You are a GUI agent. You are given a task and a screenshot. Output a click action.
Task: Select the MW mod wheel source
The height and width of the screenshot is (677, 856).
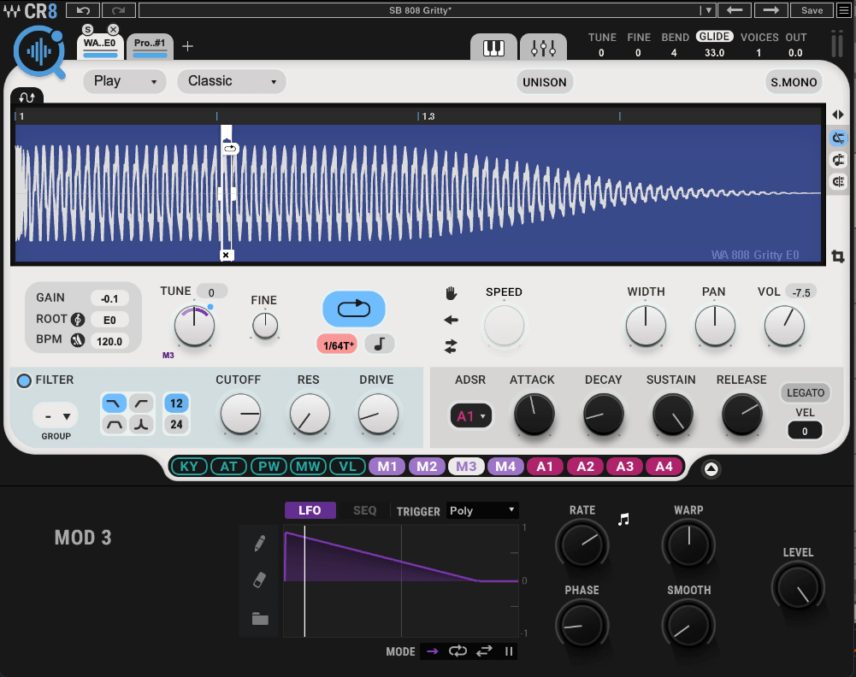tap(308, 467)
